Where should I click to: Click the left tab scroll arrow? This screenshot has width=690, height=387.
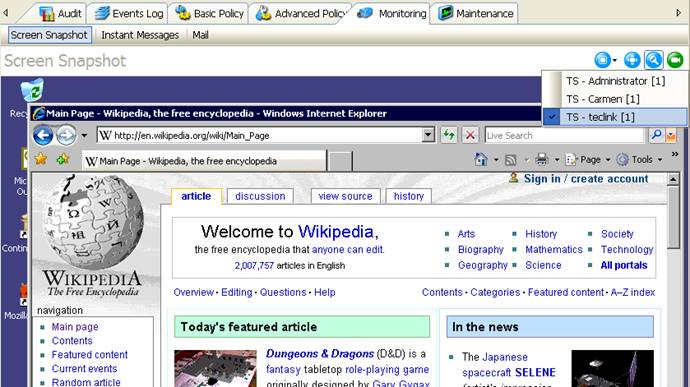tap(6, 13)
